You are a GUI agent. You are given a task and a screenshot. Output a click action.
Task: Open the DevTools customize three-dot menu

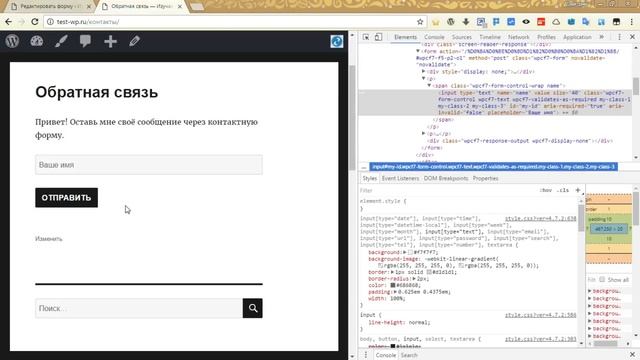(x=619, y=37)
